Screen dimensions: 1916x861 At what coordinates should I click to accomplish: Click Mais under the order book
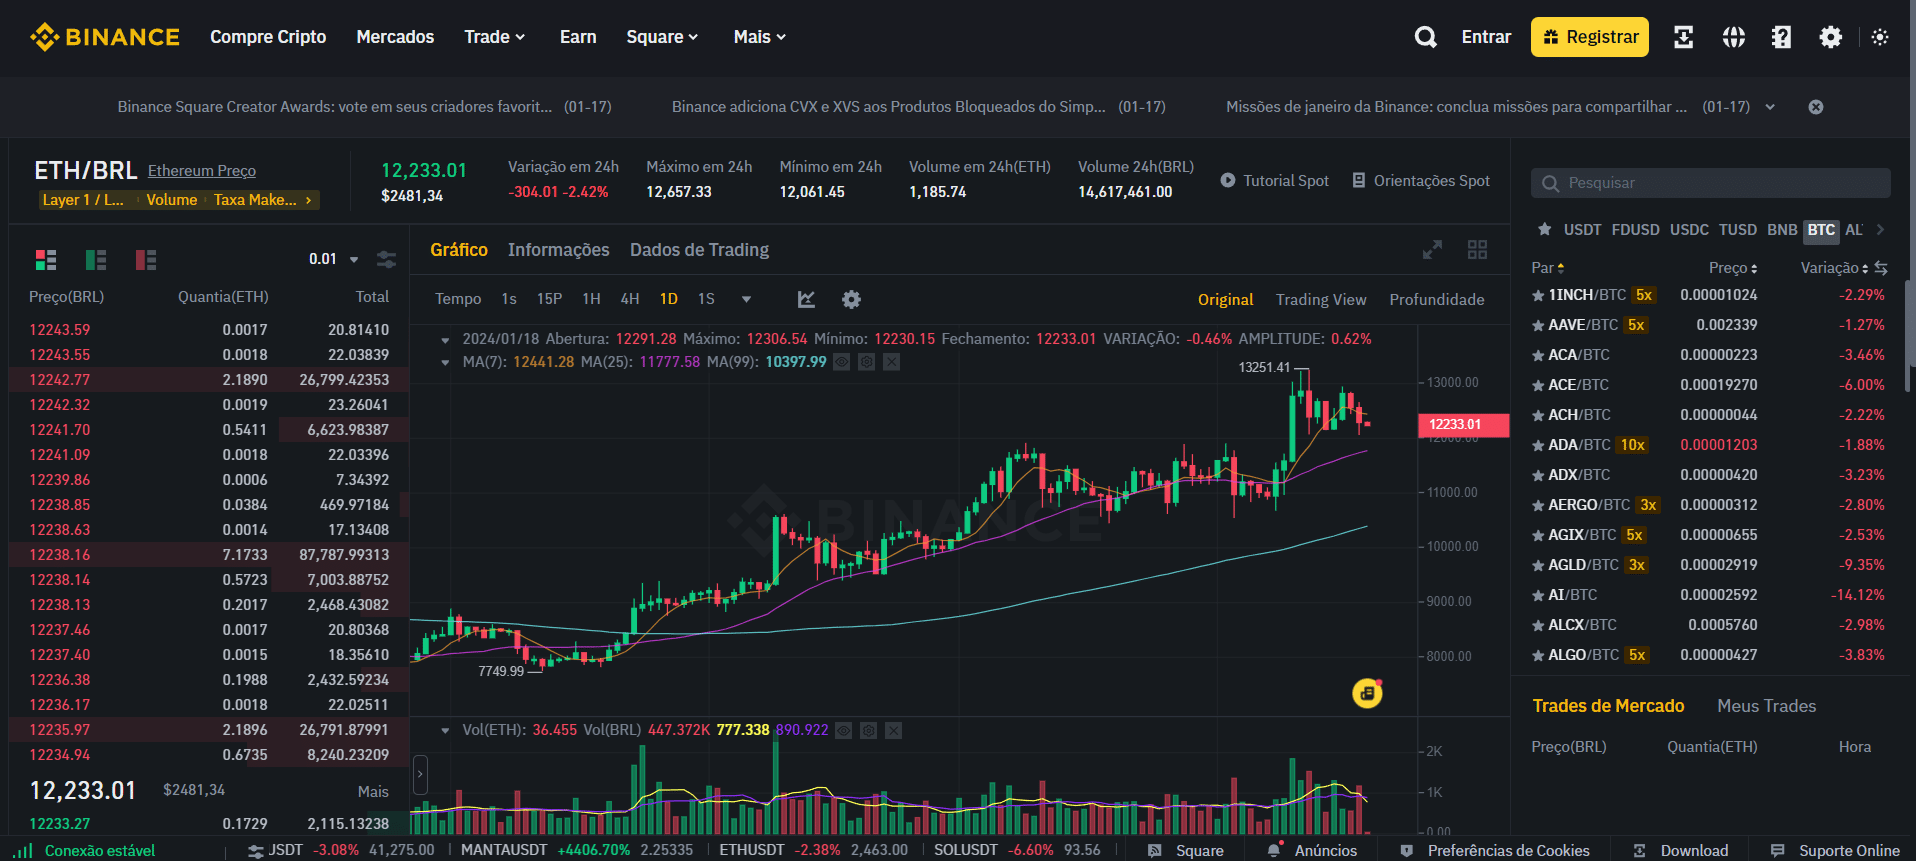click(373, 792)
